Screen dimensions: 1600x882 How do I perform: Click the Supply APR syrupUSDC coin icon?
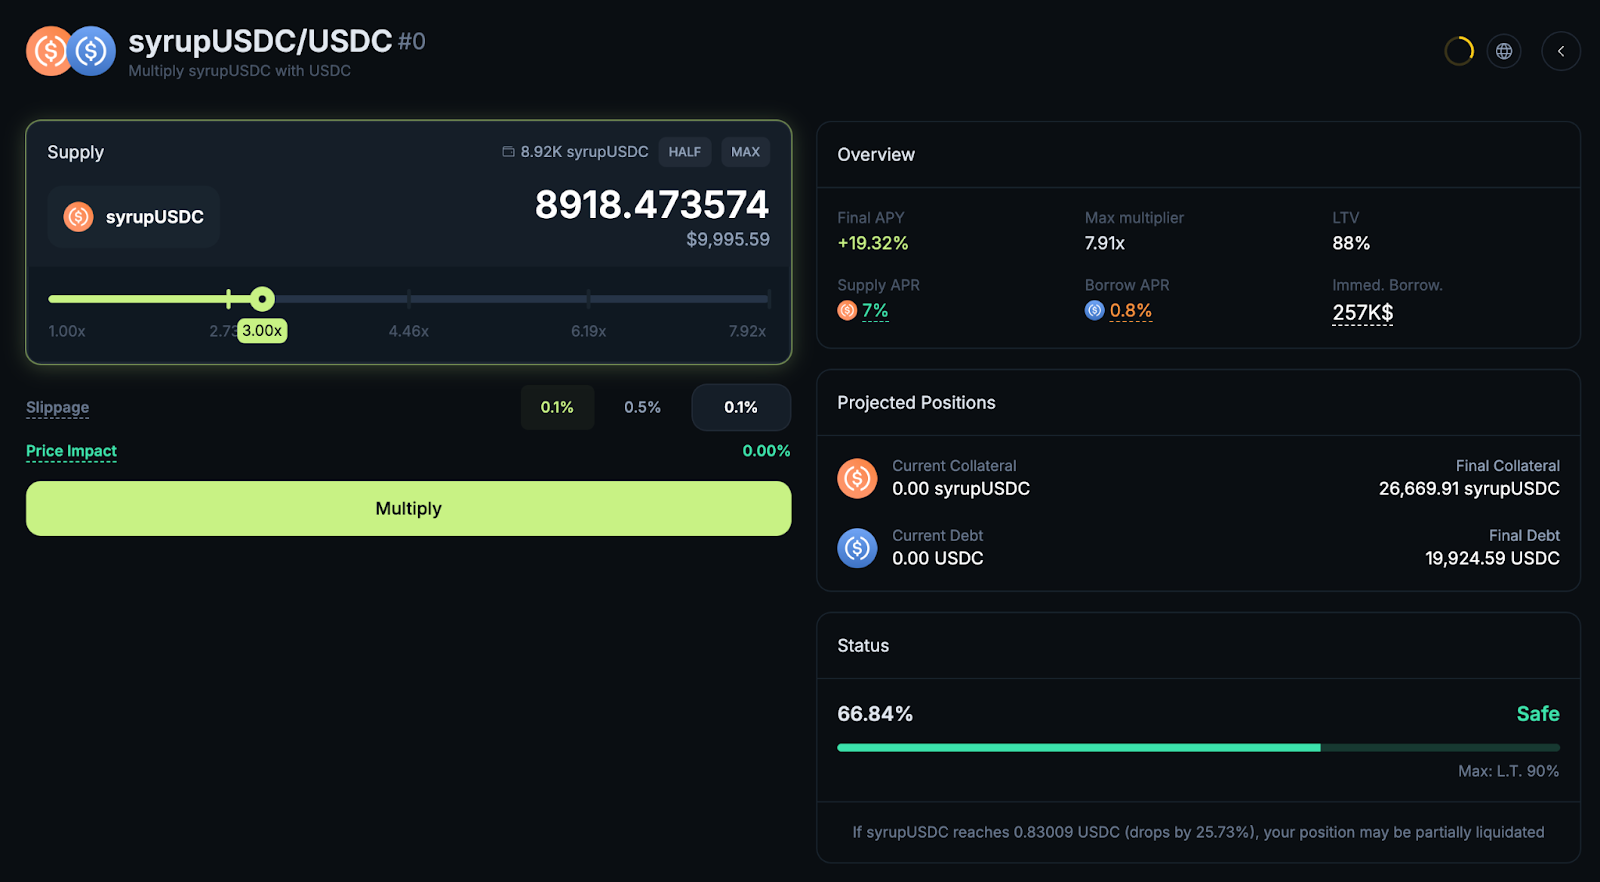click(x=847, y=311)
